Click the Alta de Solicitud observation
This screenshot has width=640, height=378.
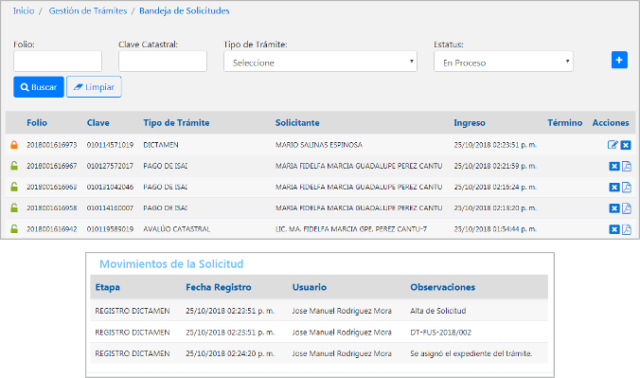(x=438, y=311)
